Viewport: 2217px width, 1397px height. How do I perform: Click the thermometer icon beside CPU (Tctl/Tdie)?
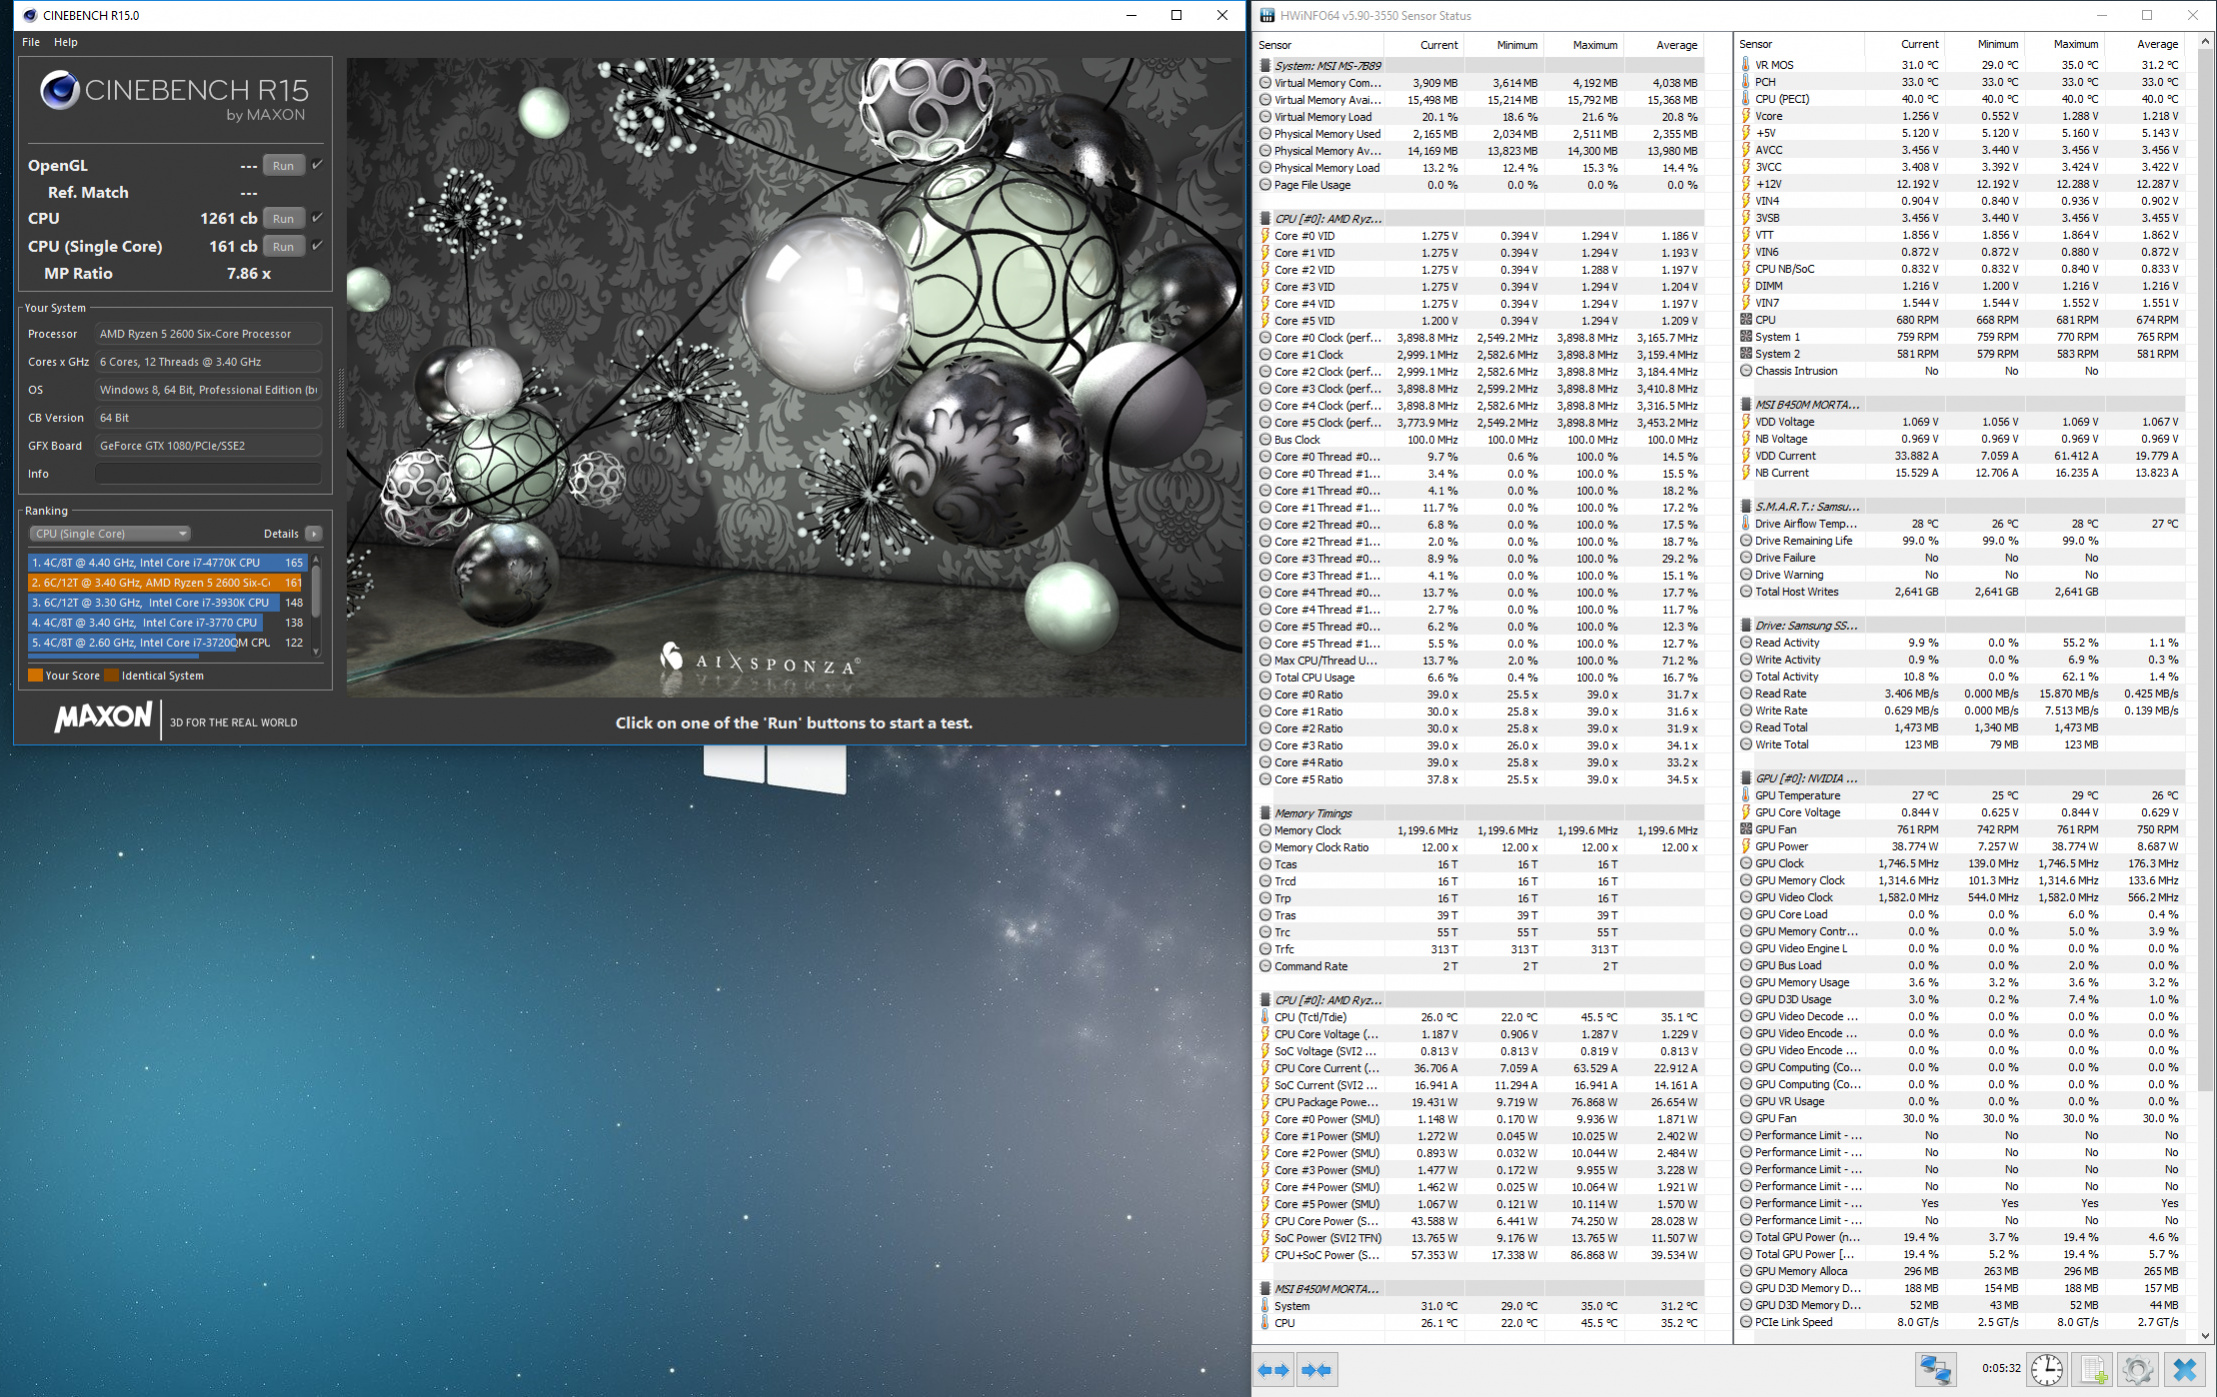tap(1265, 1017)
